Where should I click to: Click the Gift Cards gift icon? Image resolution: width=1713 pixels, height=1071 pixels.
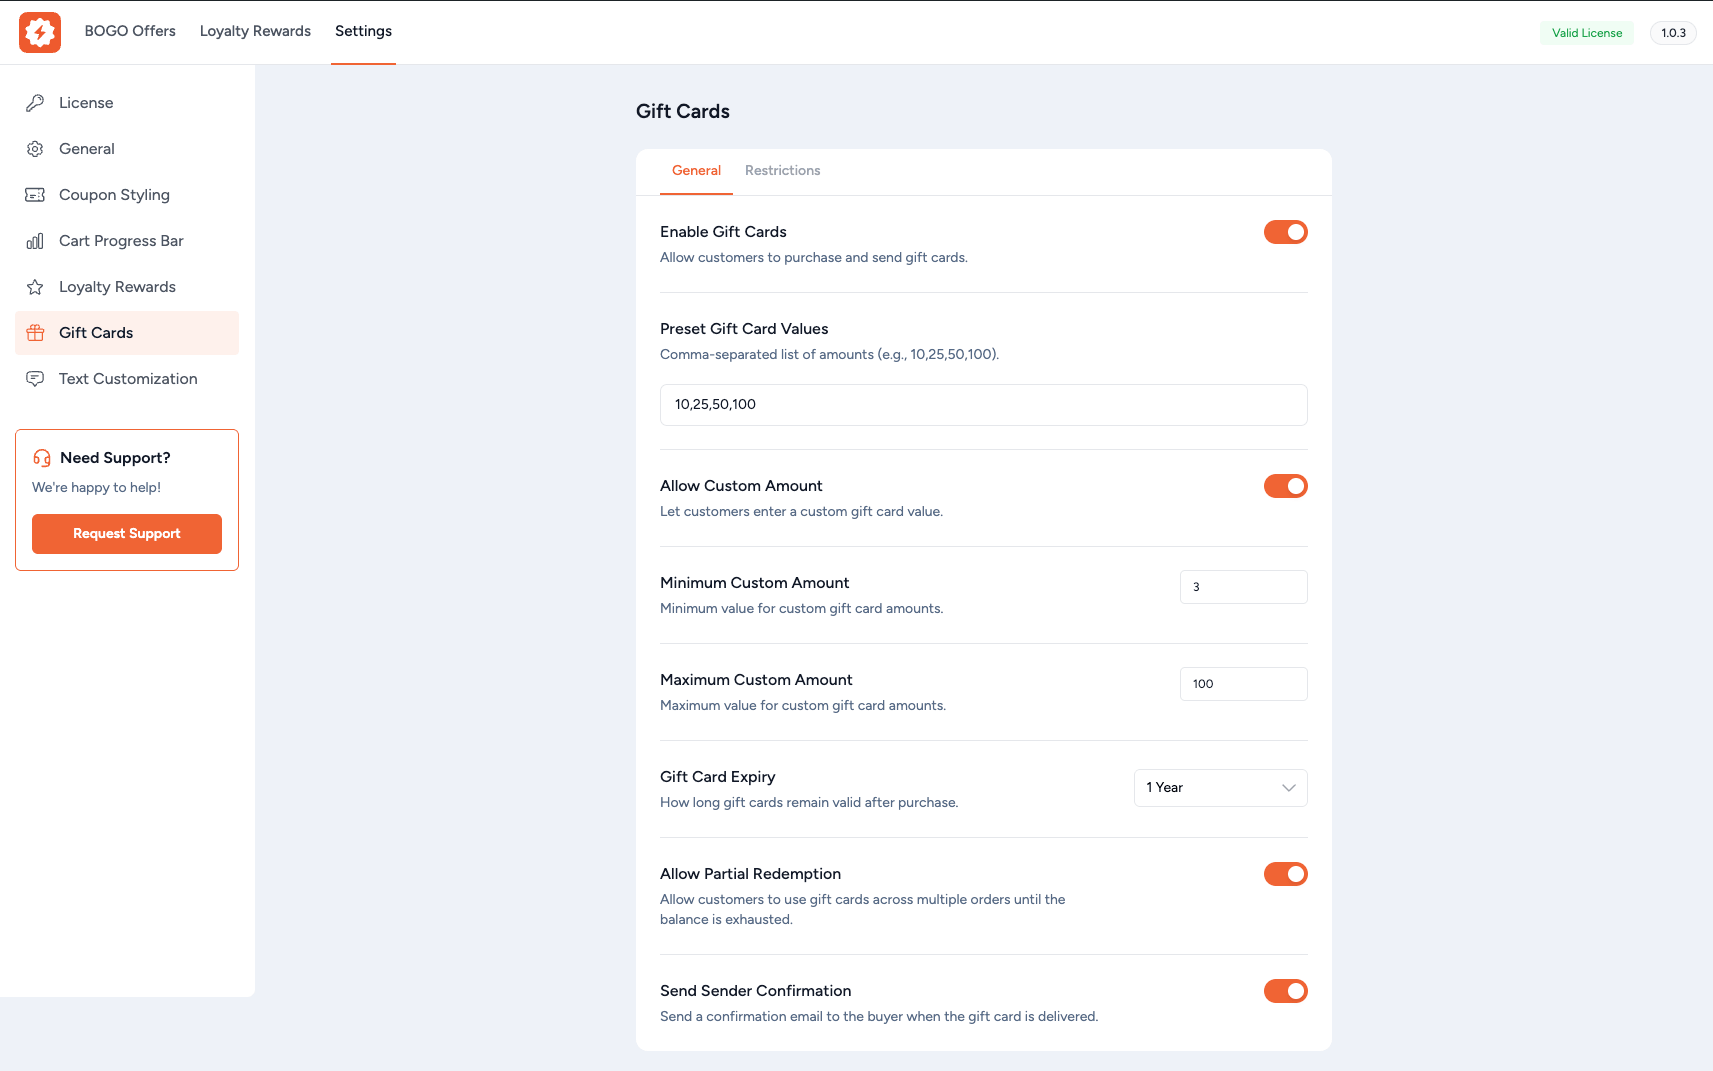coord(35,332)
